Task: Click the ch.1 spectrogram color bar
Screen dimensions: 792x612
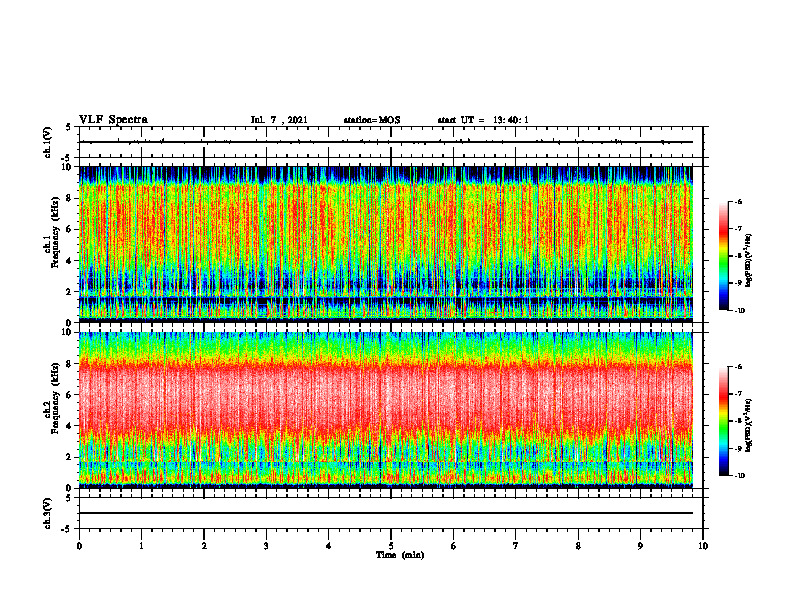Action: pos(723,256)
